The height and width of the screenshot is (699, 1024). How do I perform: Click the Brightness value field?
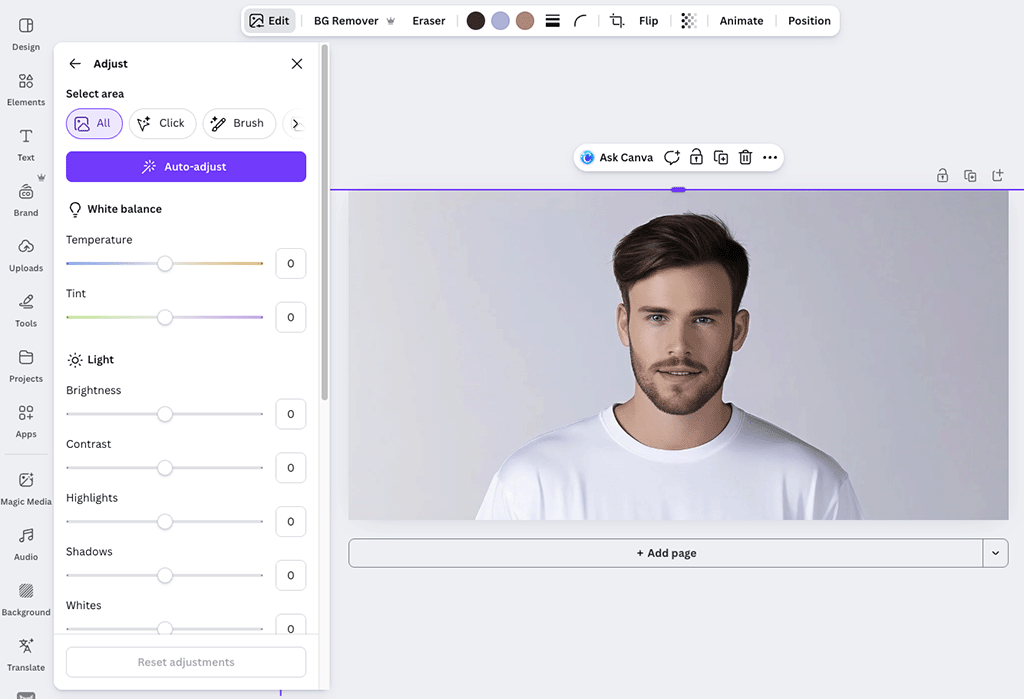click(291, 414)
